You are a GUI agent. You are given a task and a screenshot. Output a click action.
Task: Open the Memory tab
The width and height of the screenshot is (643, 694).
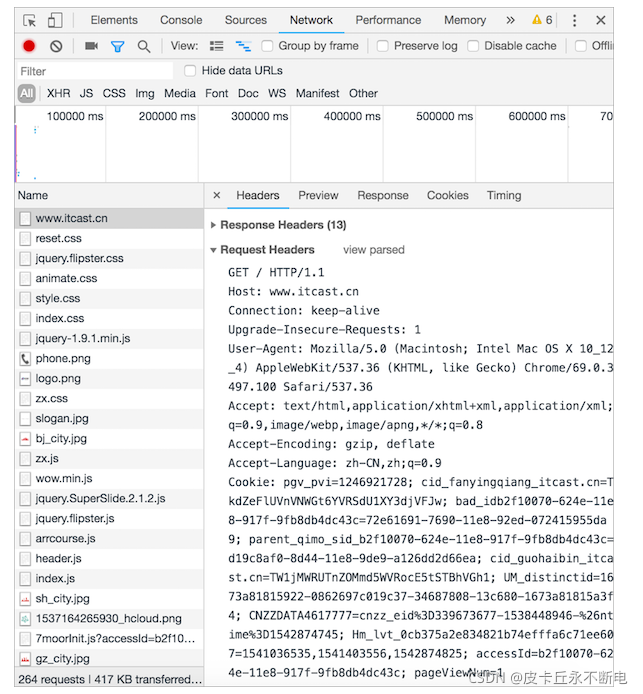[465, 20]
